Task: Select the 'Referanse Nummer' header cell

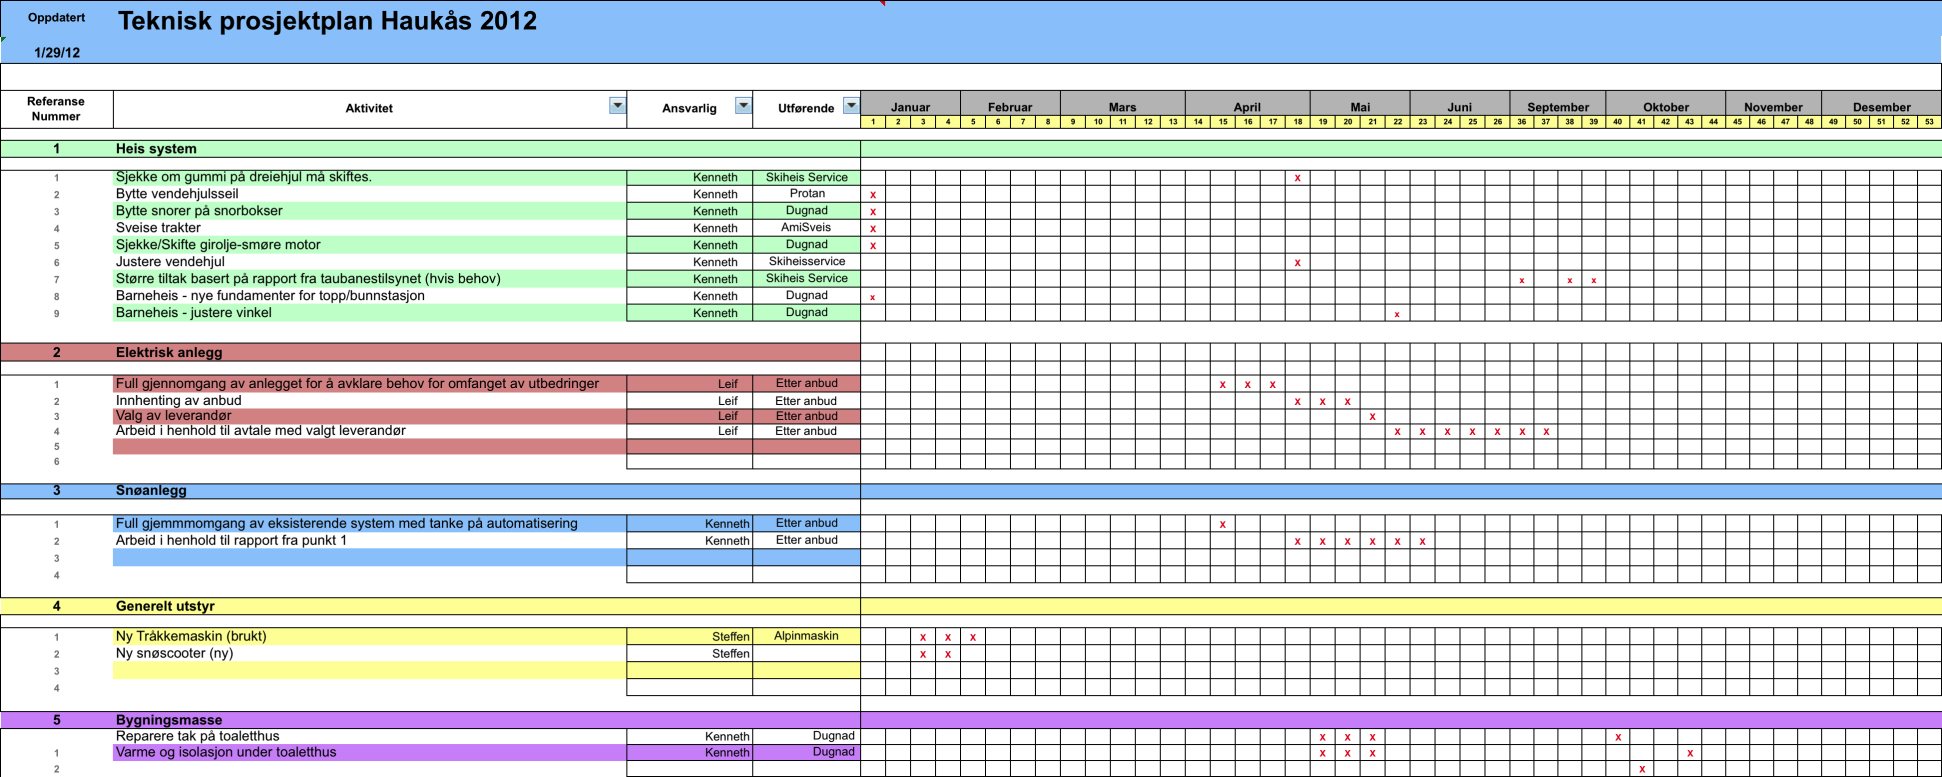Action: coord(56,109)
